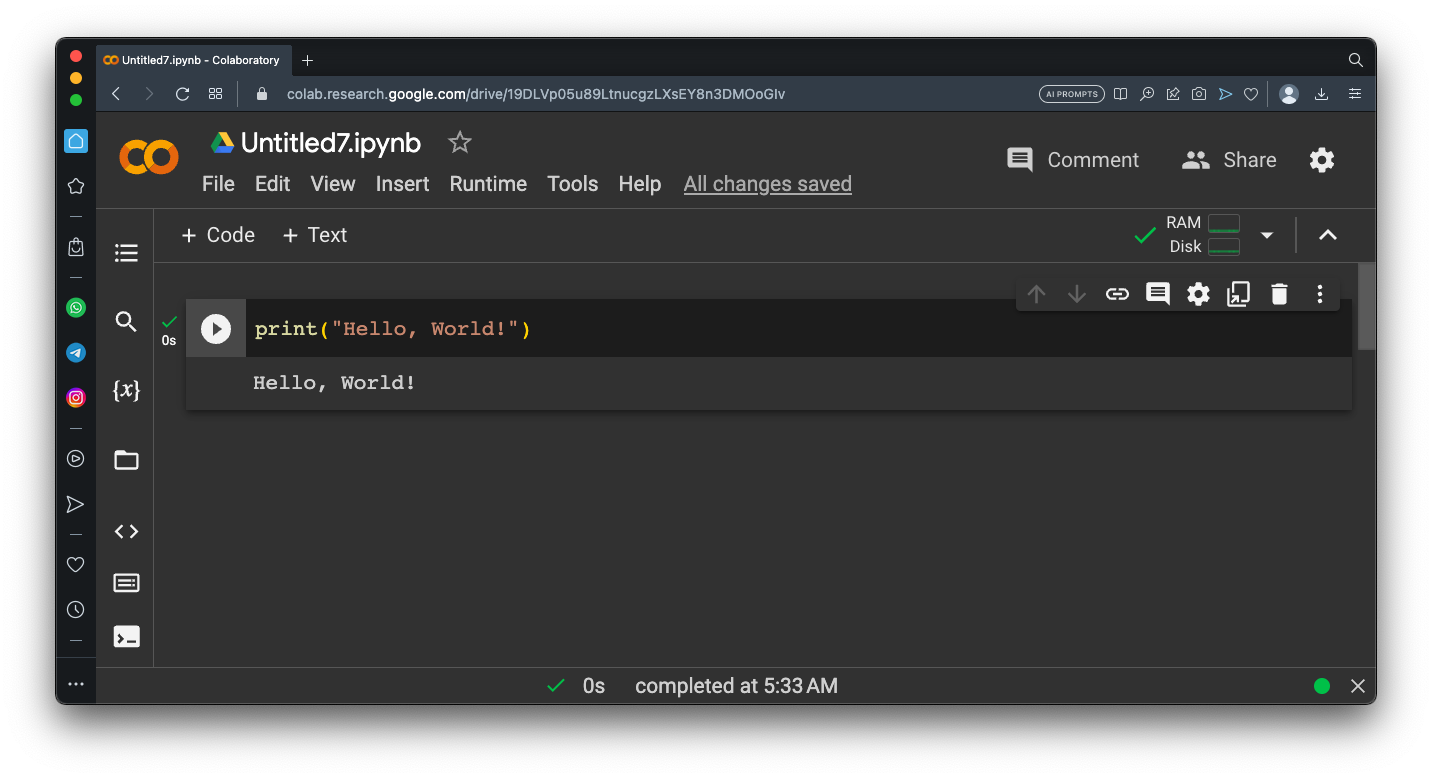This screenshot has height=778, width=1432.
Task: Star the Untitled7.ipynb notebook
Action: (x=459, y=143)
